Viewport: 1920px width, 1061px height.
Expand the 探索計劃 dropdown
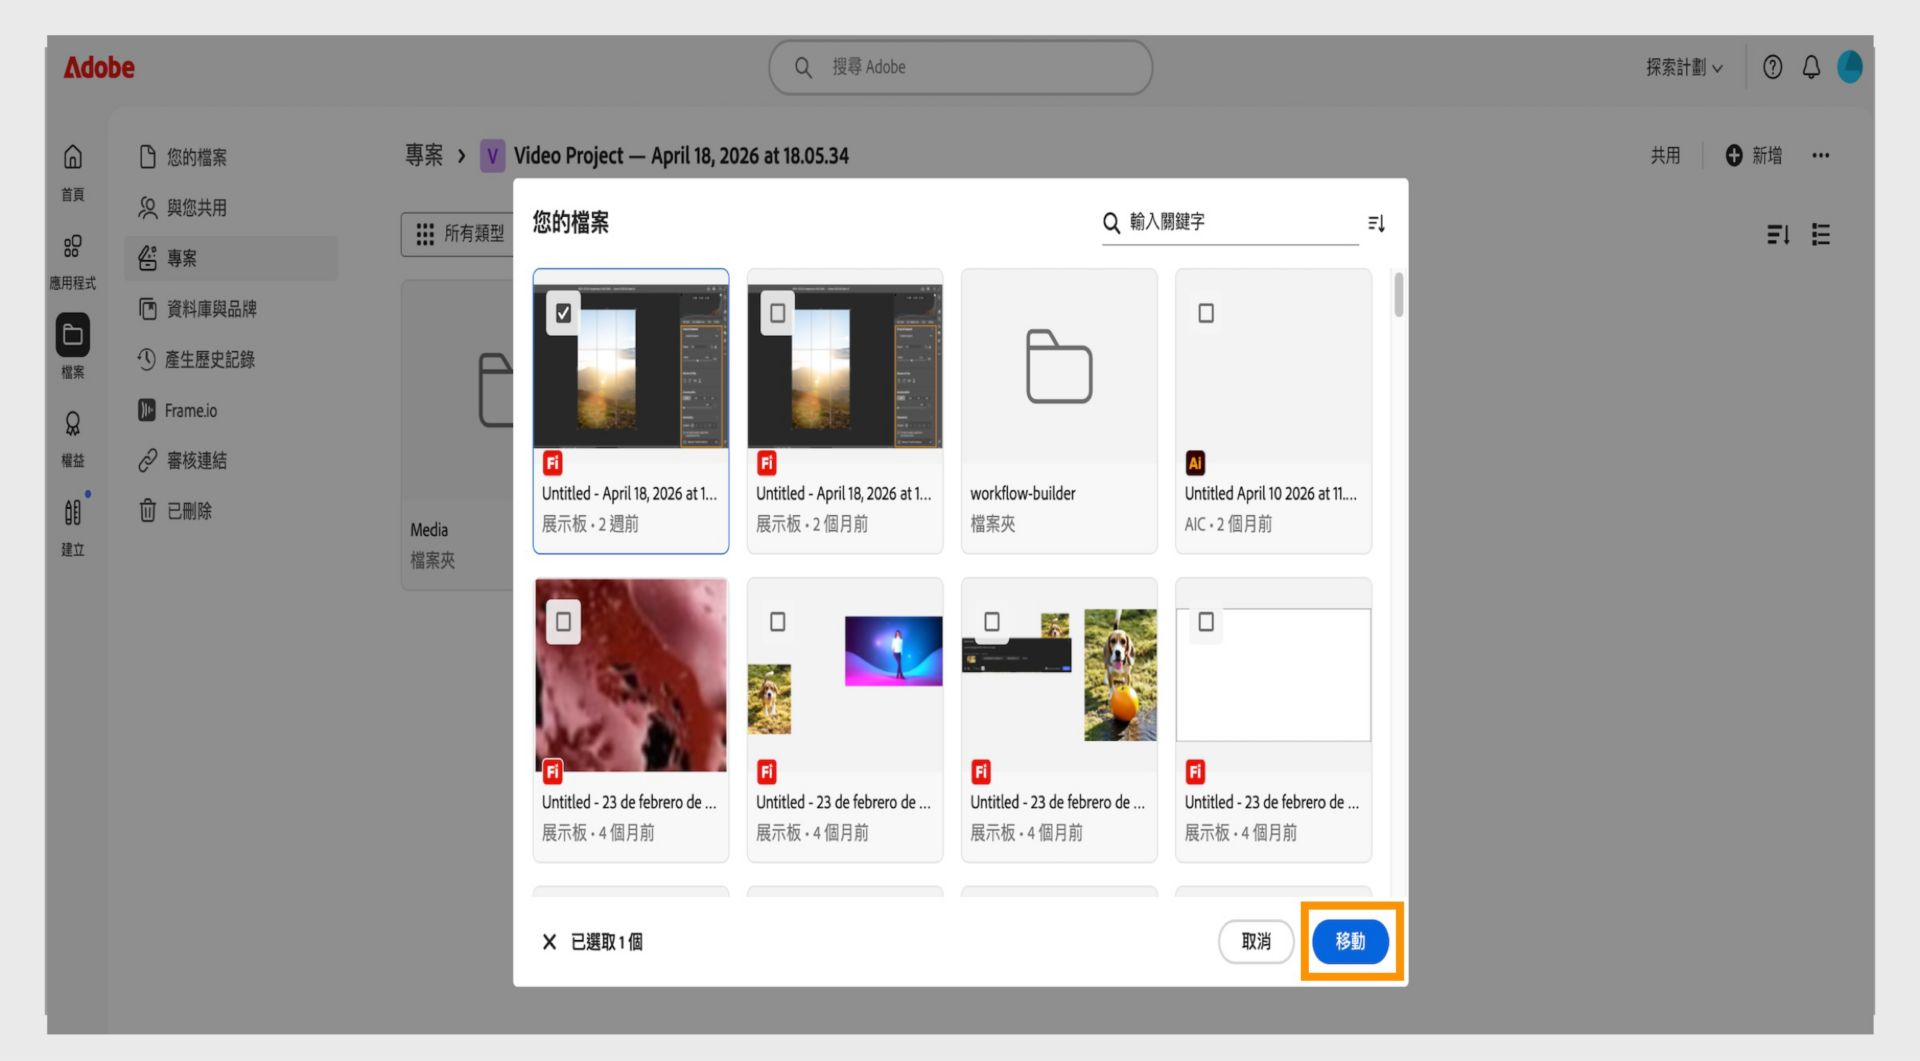[1684, 67]
